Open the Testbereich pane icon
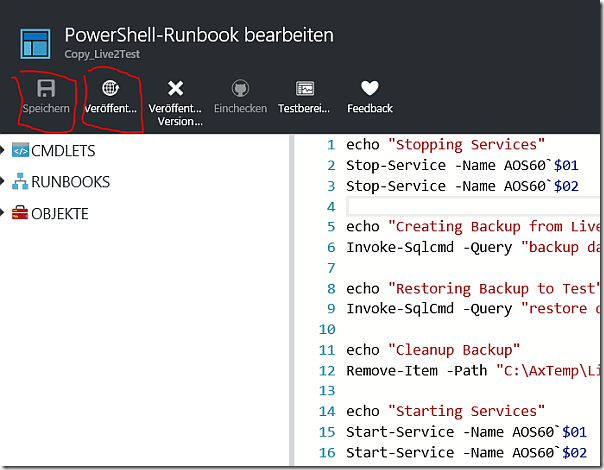The height and width of the screenshot is (470, 604). 305,88
